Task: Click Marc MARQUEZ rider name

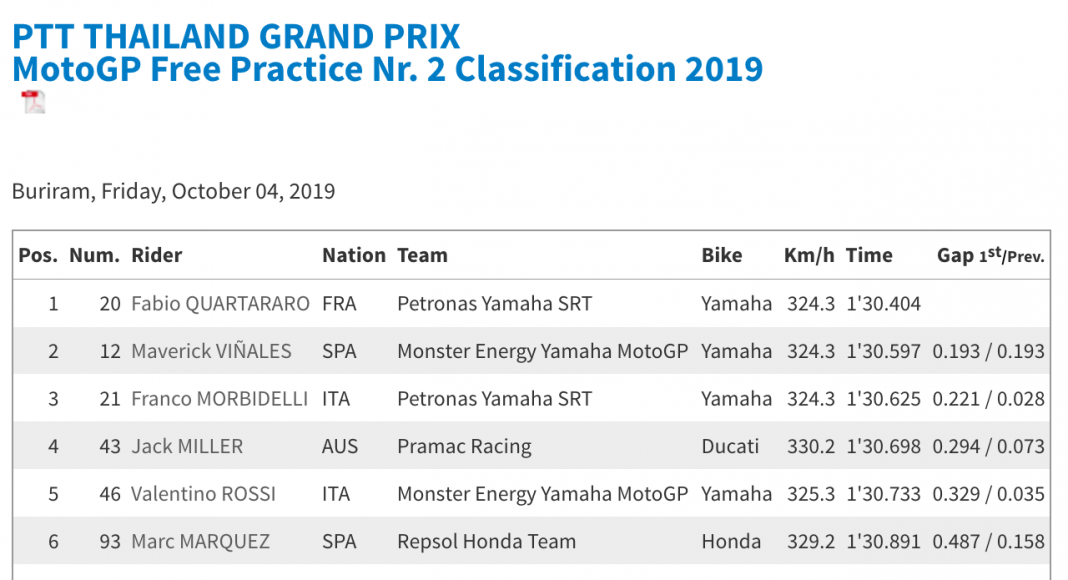Action: tap(200, 542)
